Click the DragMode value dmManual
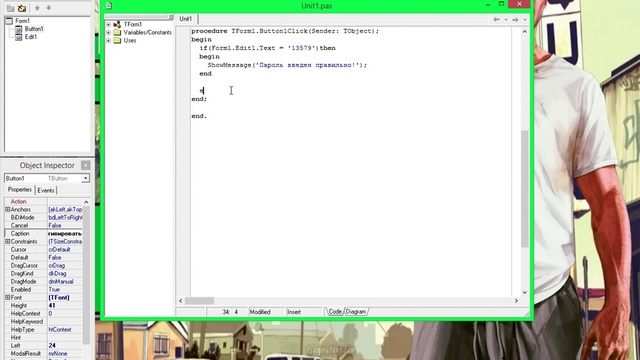 [61, 282]
